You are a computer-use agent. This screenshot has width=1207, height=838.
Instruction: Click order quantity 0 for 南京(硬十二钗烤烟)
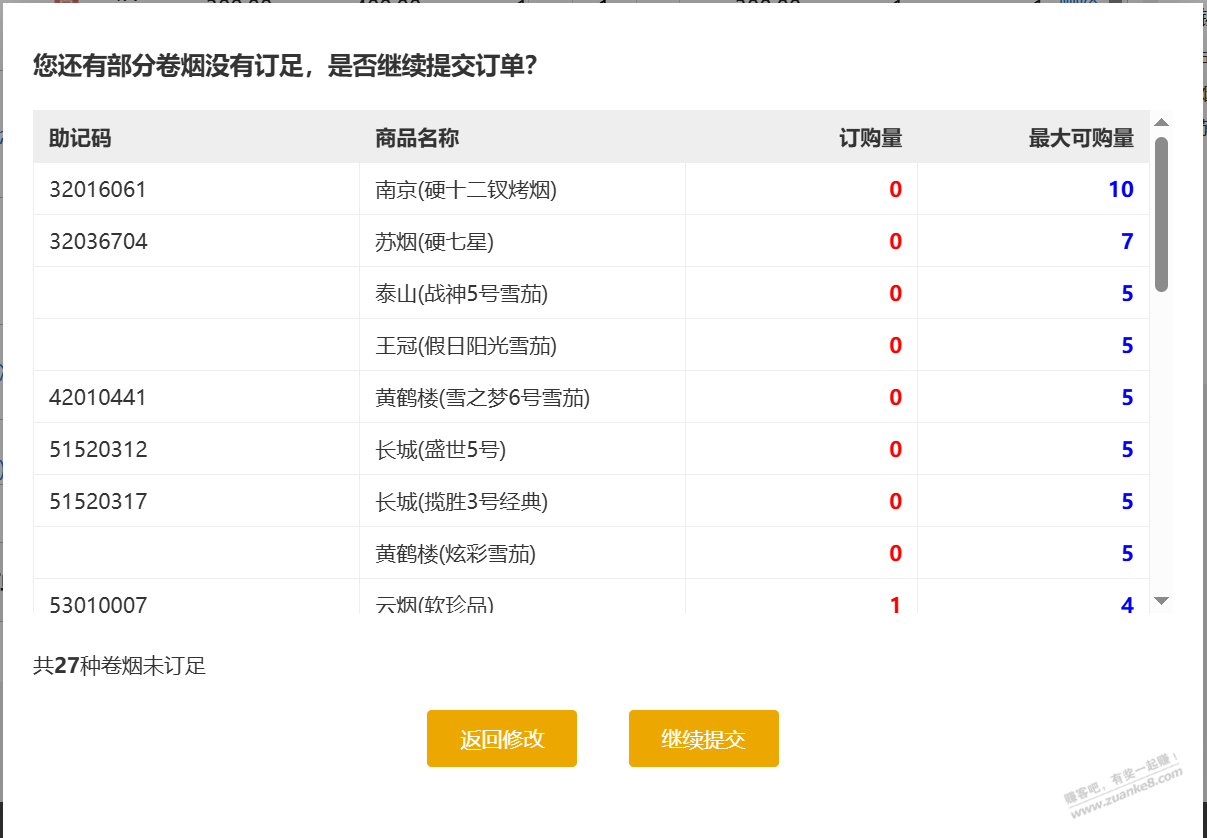coord(896,189)
